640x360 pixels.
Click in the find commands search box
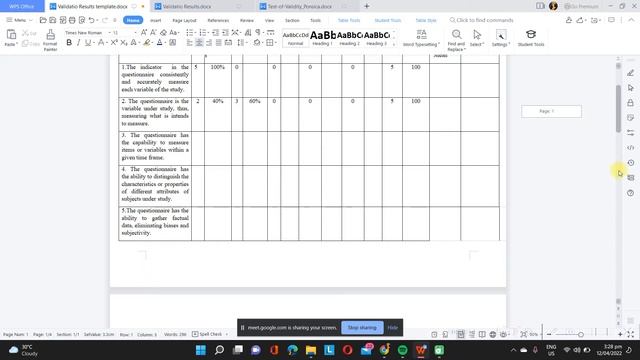pyautogui.click(x=482, y=20)
